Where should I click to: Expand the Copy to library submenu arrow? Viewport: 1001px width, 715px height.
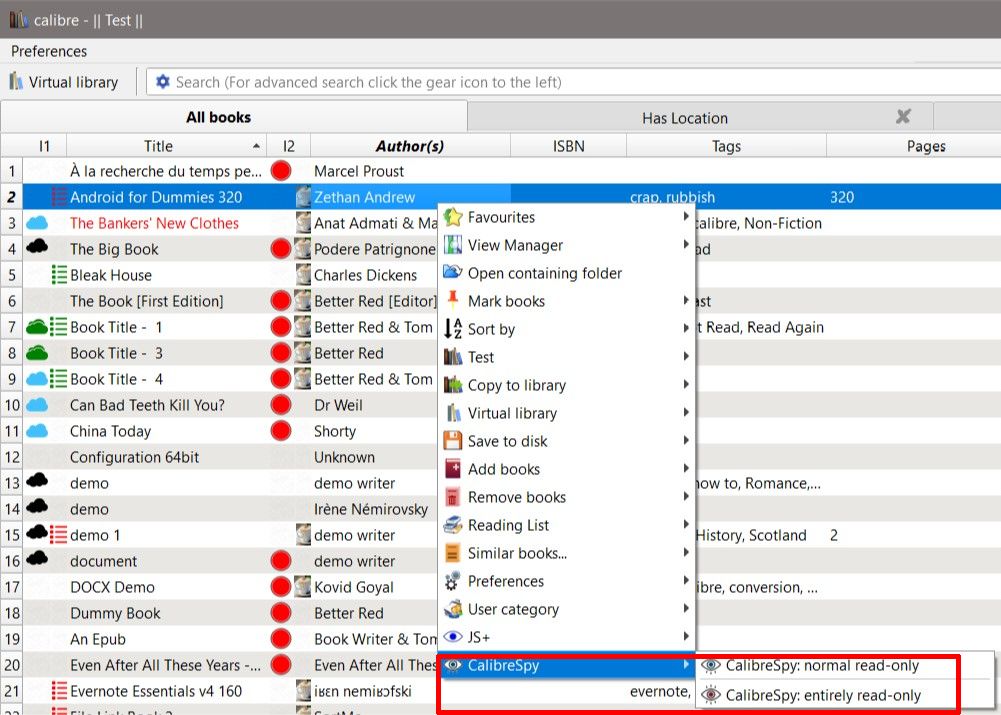click(686, 384)
